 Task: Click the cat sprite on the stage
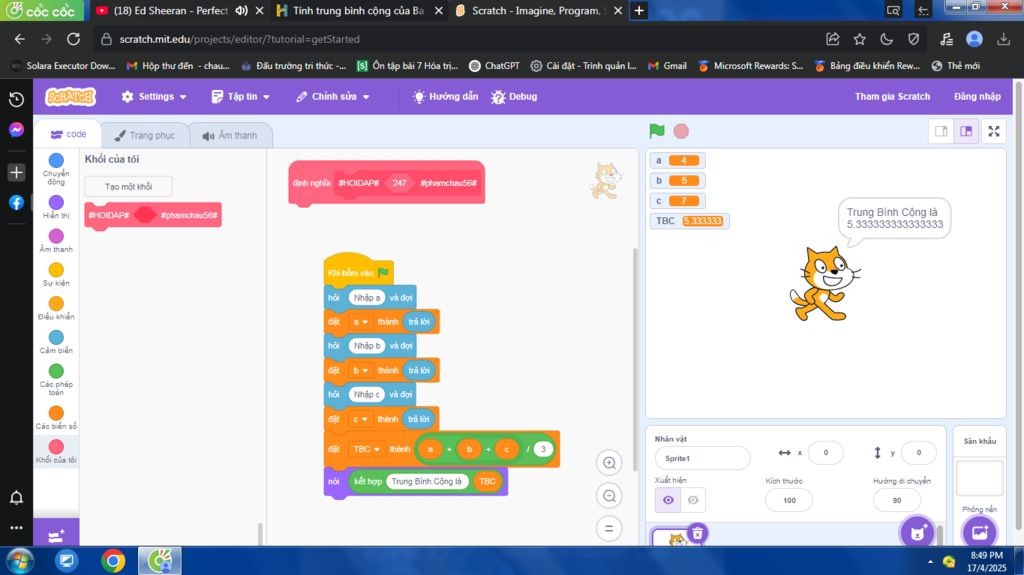824,284
